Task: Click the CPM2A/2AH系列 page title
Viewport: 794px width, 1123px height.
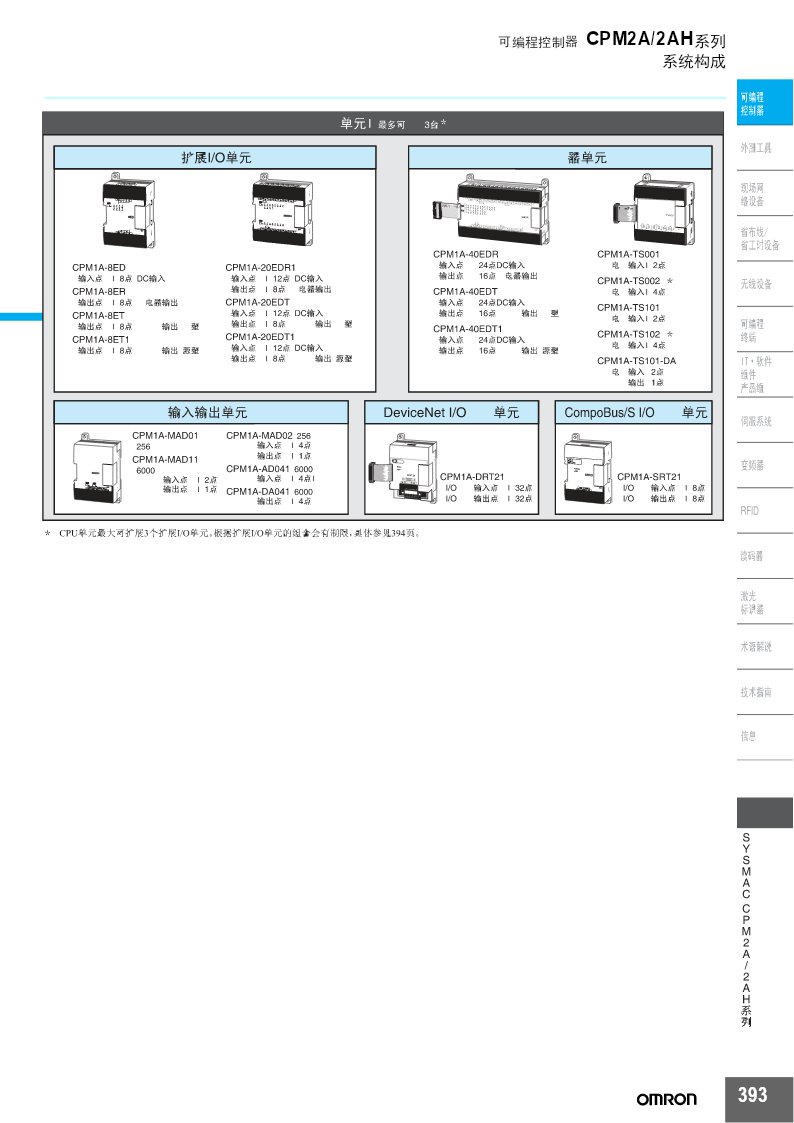Action: click(656, 39)
